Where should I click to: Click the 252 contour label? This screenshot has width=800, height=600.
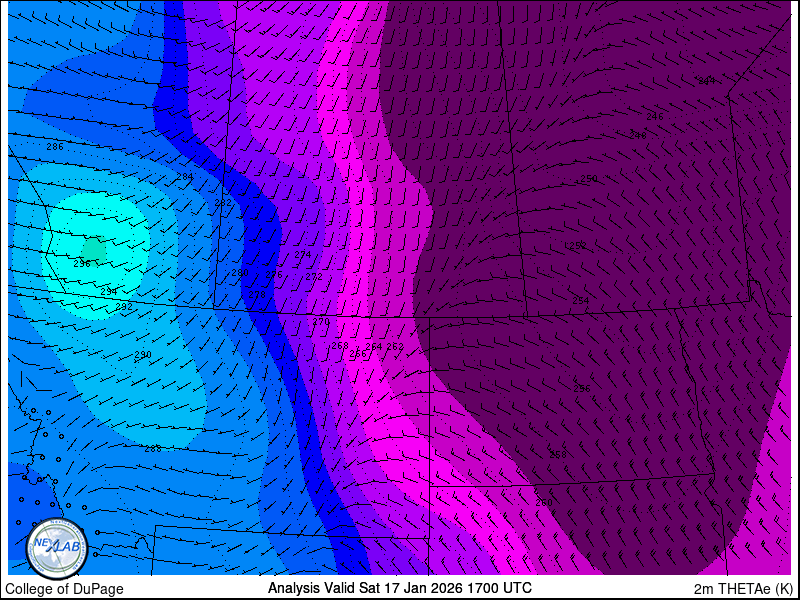click(x=578, y=246)
